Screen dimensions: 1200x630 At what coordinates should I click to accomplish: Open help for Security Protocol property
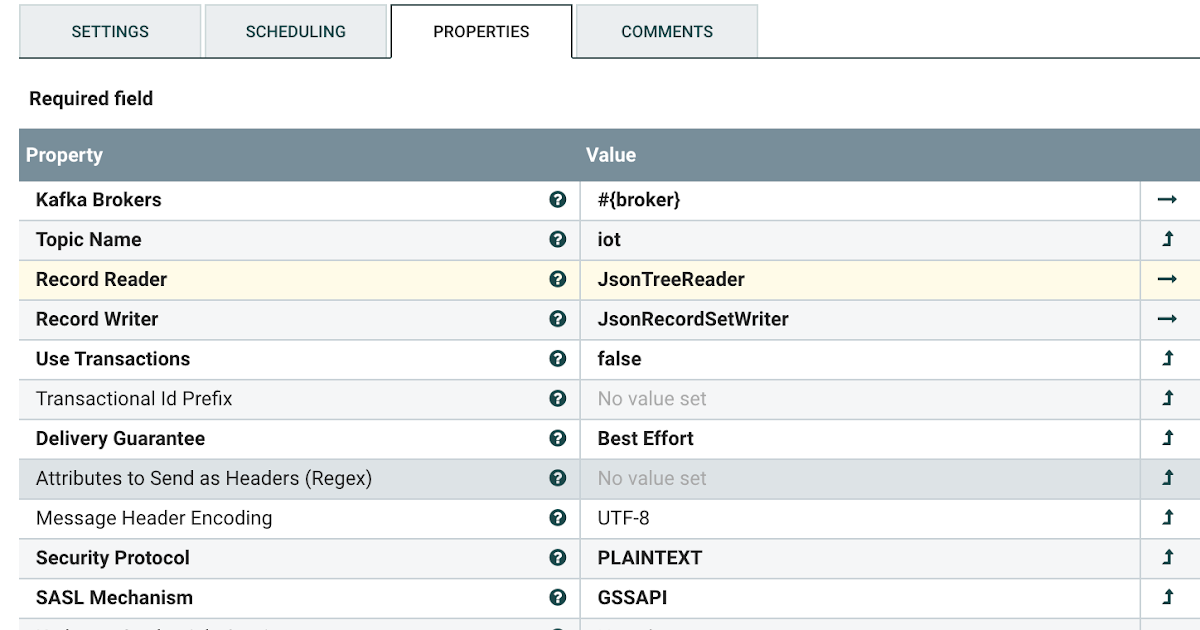click(557, 557)
